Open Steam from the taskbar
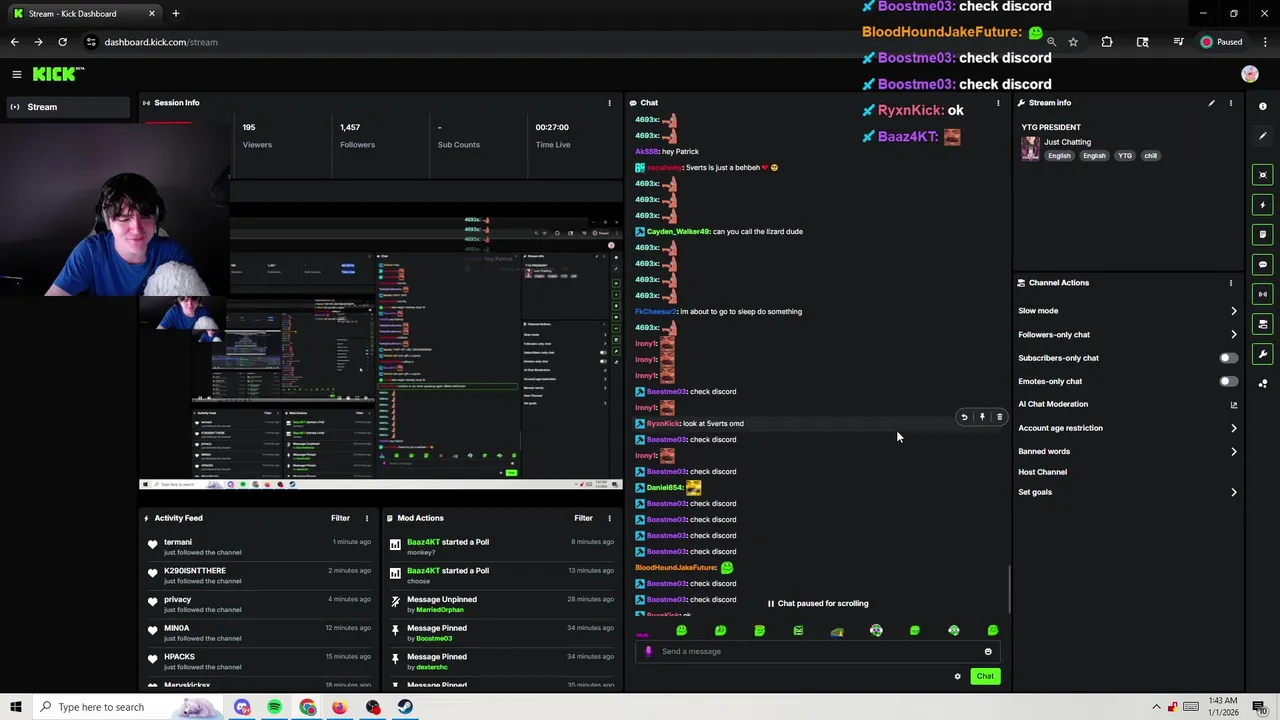Screen dimensions: 1280x720 pos(405,707)
